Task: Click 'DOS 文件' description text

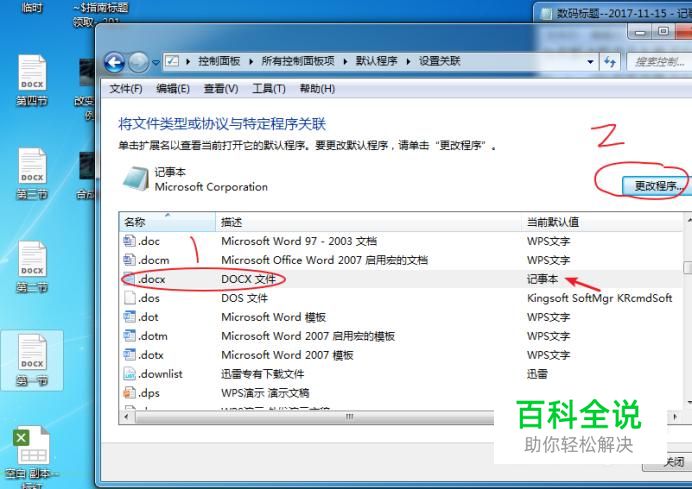Action: (x=244, y=298)
